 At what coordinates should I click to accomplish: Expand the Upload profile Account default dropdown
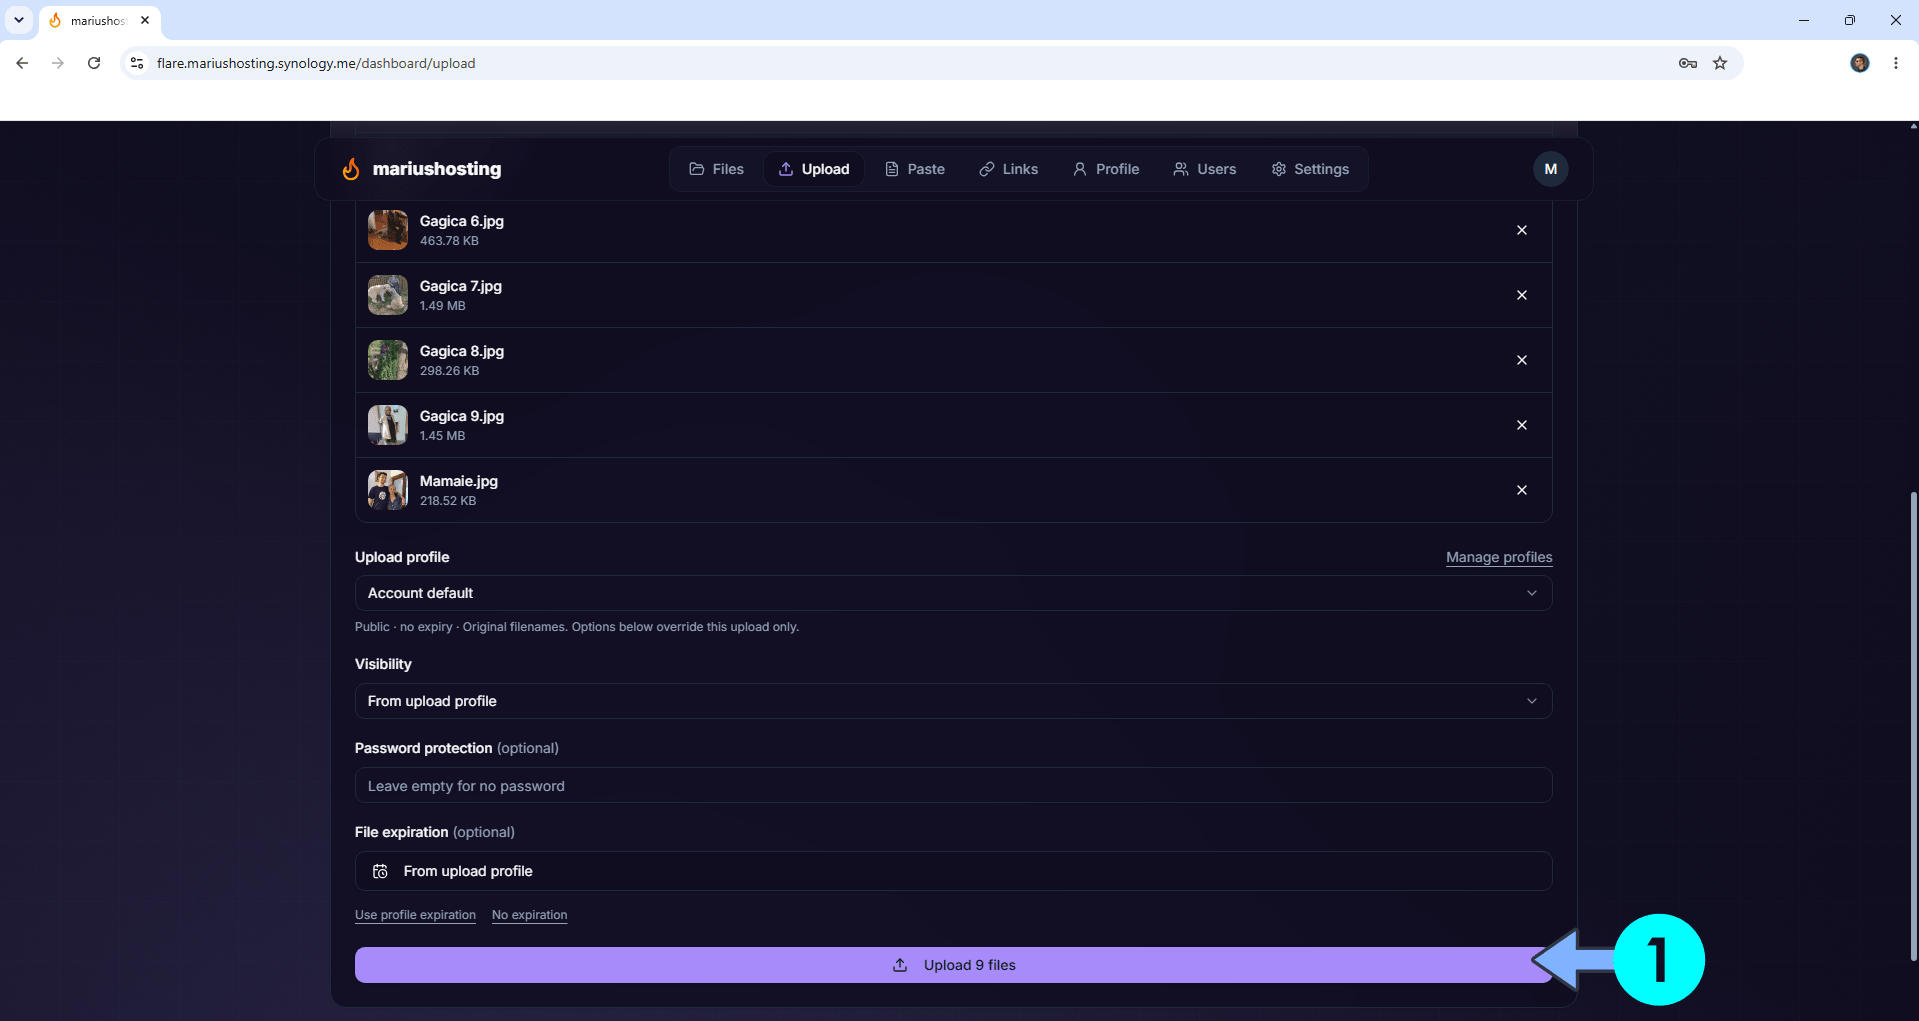(x=953, y=593)
